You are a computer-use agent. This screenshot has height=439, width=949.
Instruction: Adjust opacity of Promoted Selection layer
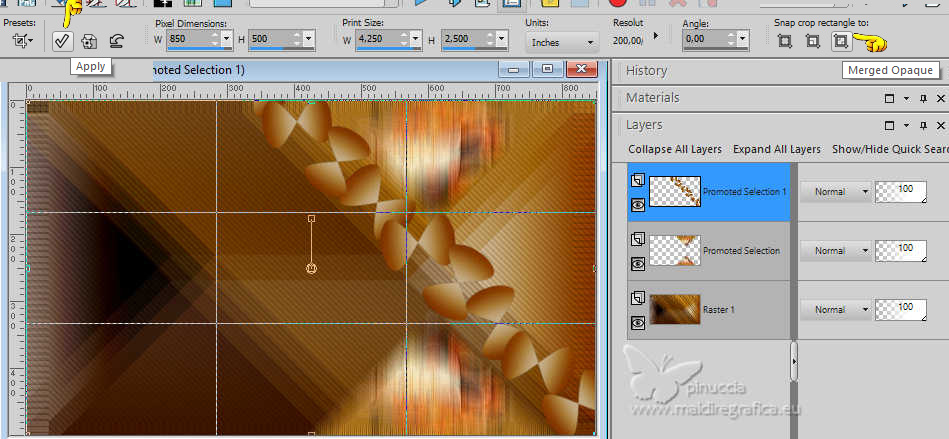901,250
